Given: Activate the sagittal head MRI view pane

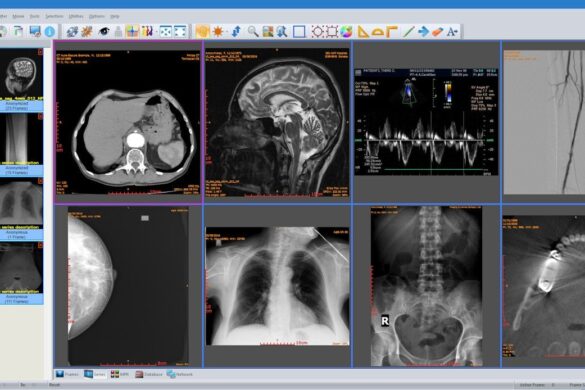Looking at the screenshot, I should click(x=278, y=122).
